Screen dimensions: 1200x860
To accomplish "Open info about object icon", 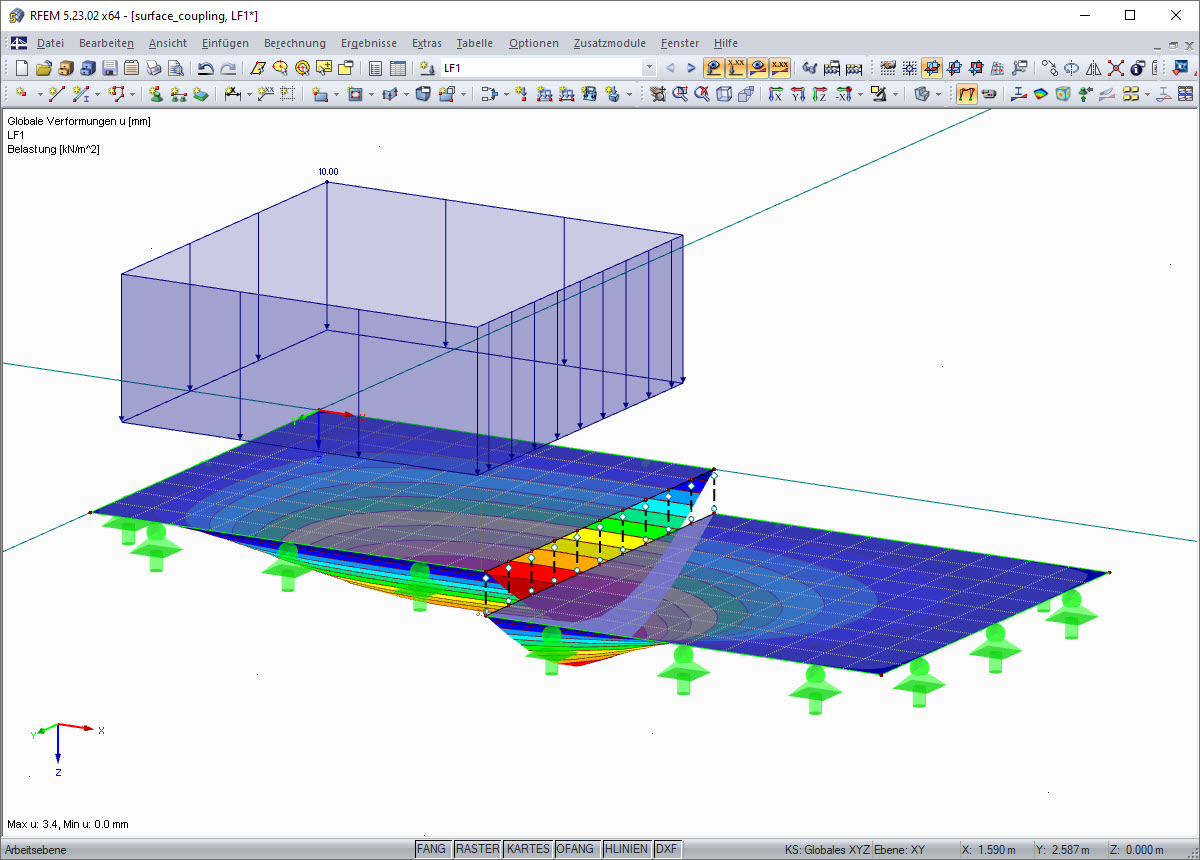I will (1137, 68).
